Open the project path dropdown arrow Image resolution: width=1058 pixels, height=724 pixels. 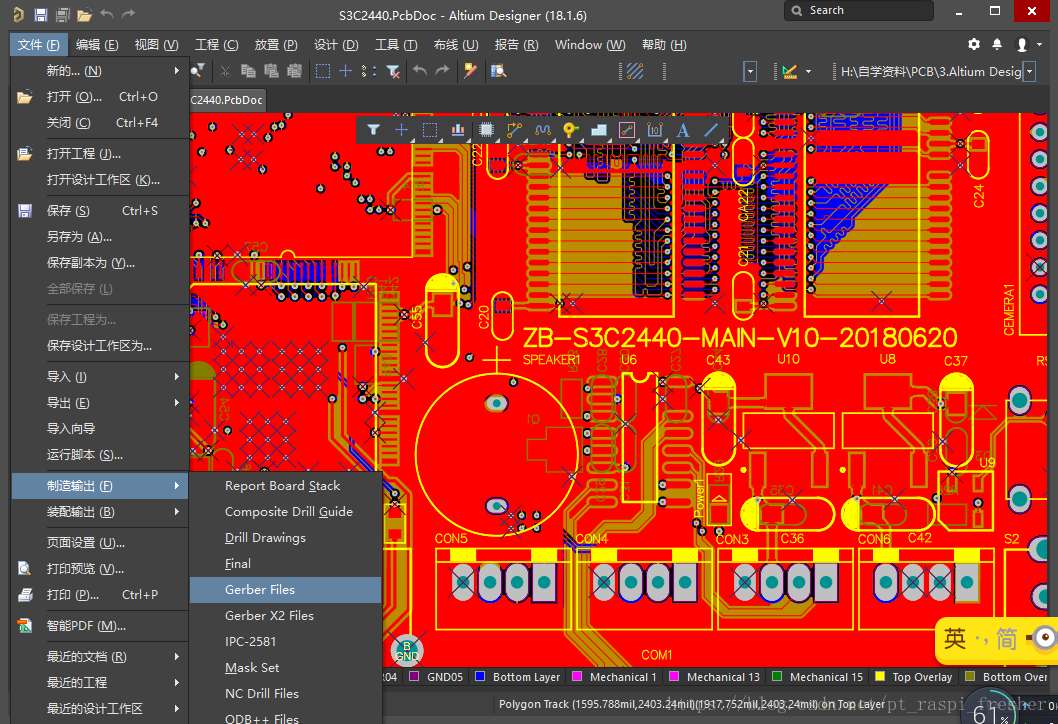tap(1030, 71)
